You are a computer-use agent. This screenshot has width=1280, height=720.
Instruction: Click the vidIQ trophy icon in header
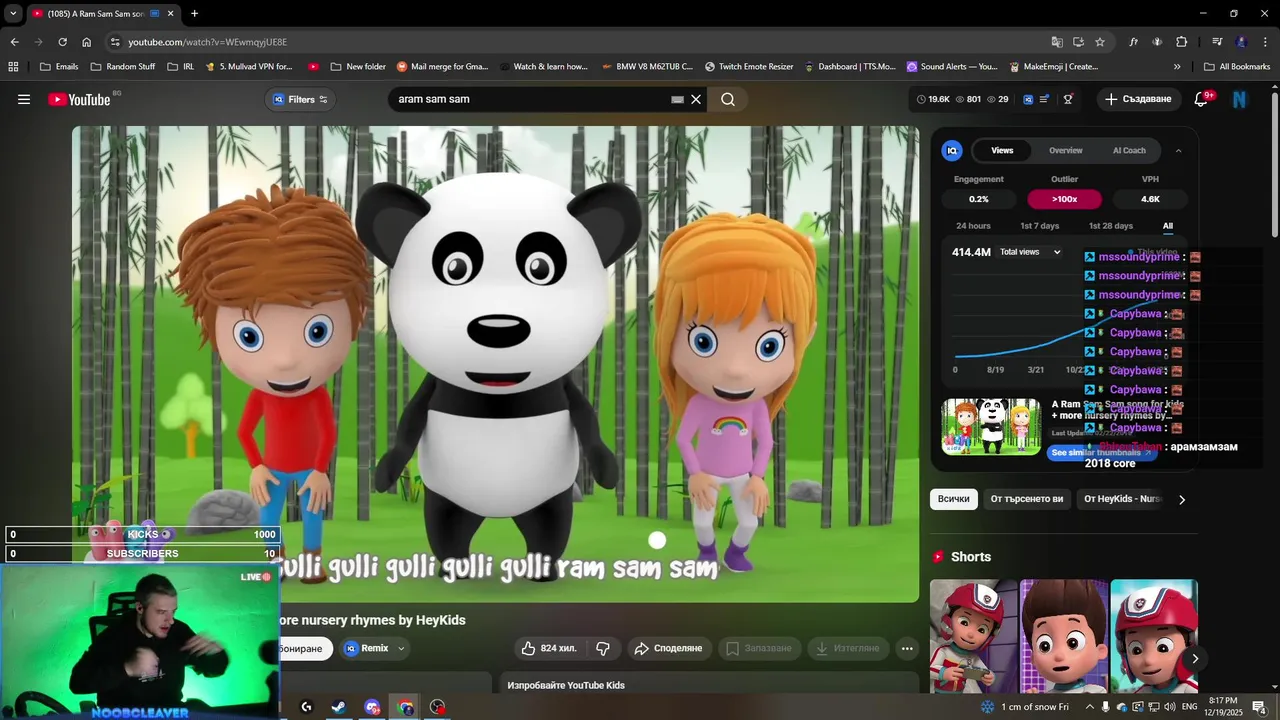[x=1068, y=99]
